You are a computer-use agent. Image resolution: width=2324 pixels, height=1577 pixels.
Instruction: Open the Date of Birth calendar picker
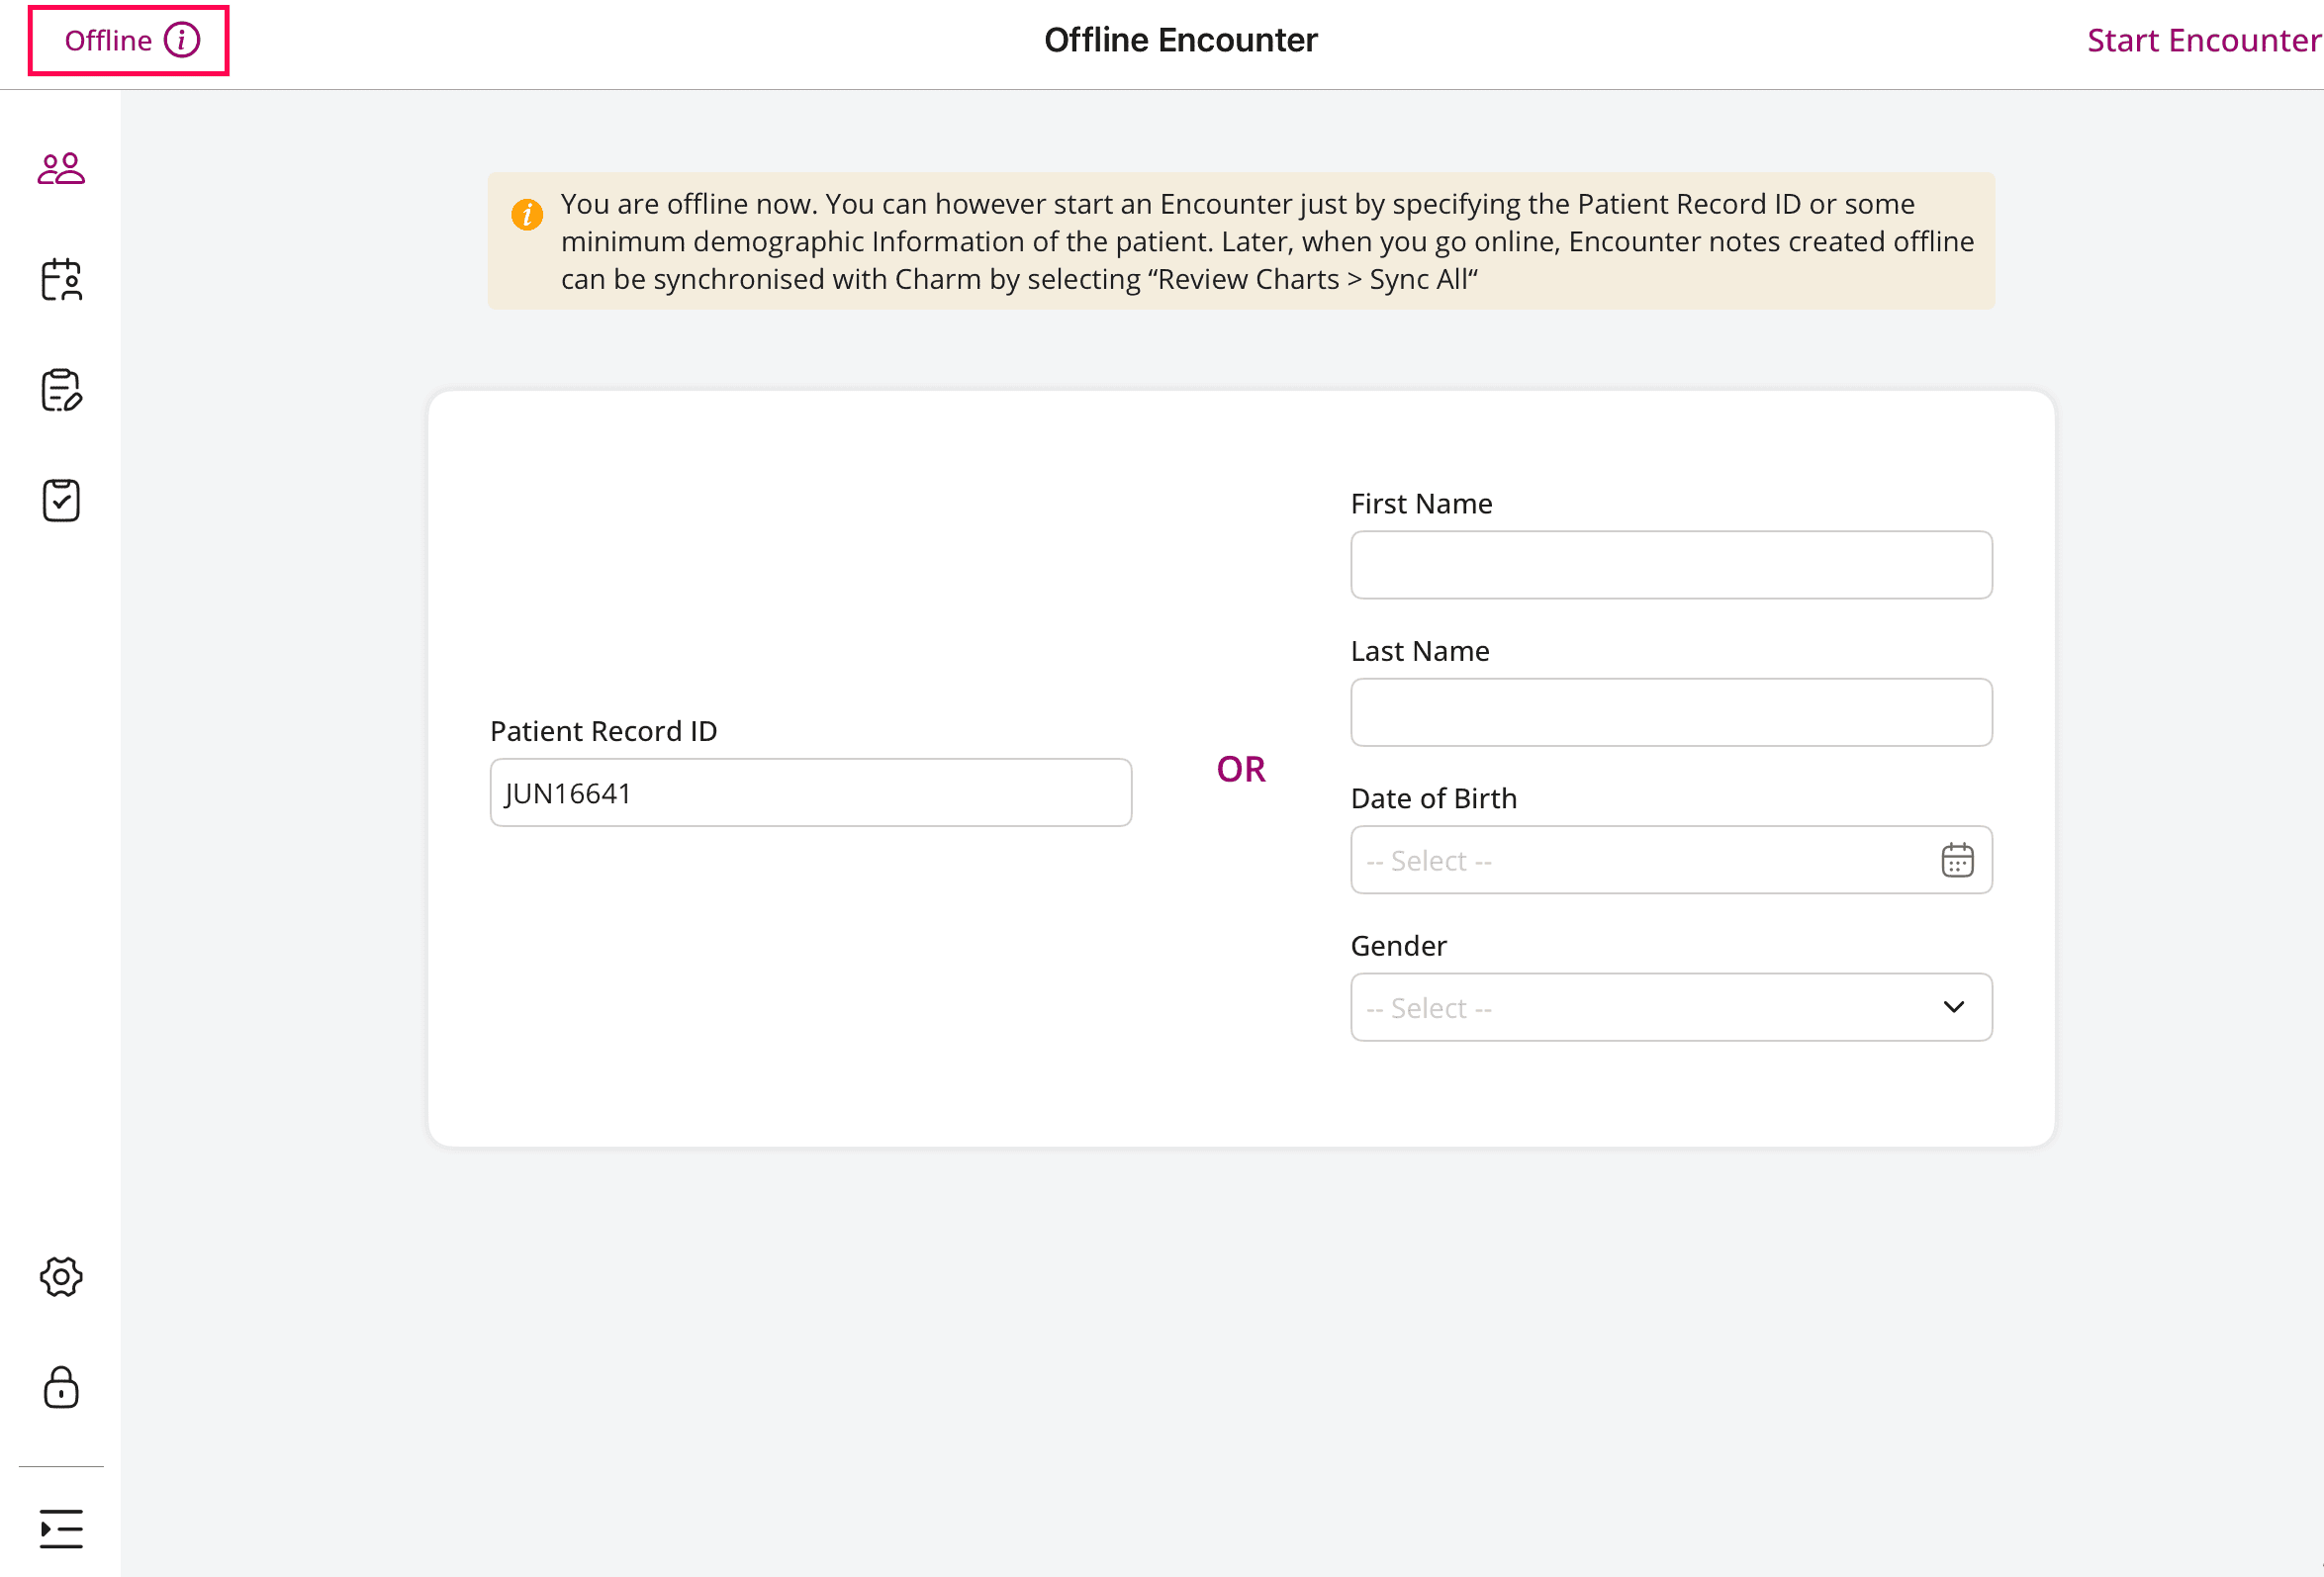coord(1956,860)
